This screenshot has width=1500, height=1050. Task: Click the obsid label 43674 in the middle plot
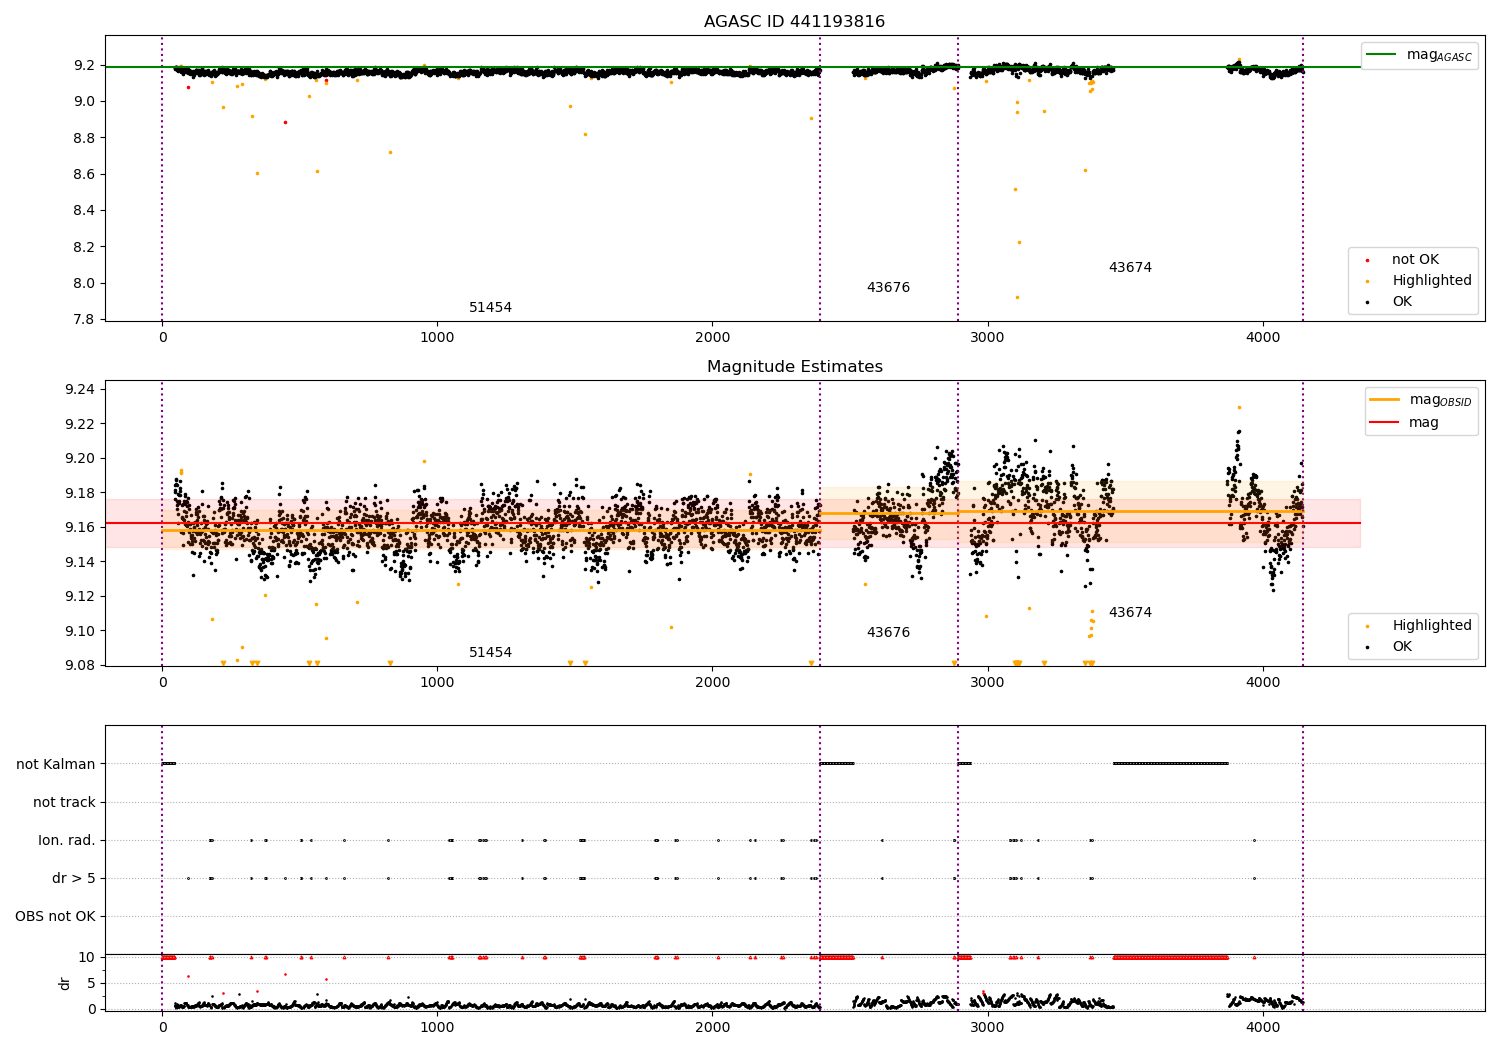point(1130,613)
